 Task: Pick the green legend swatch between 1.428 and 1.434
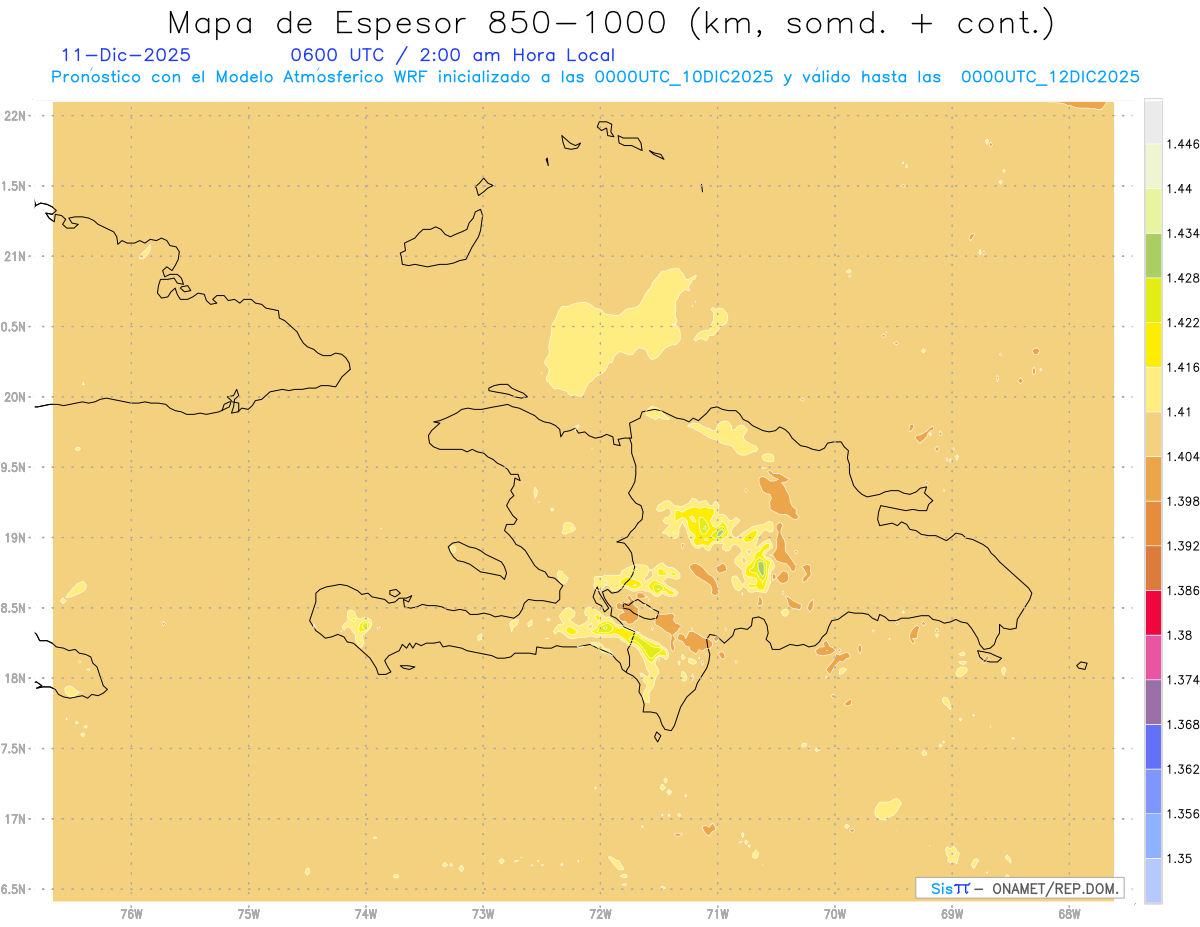[1153, 255]
